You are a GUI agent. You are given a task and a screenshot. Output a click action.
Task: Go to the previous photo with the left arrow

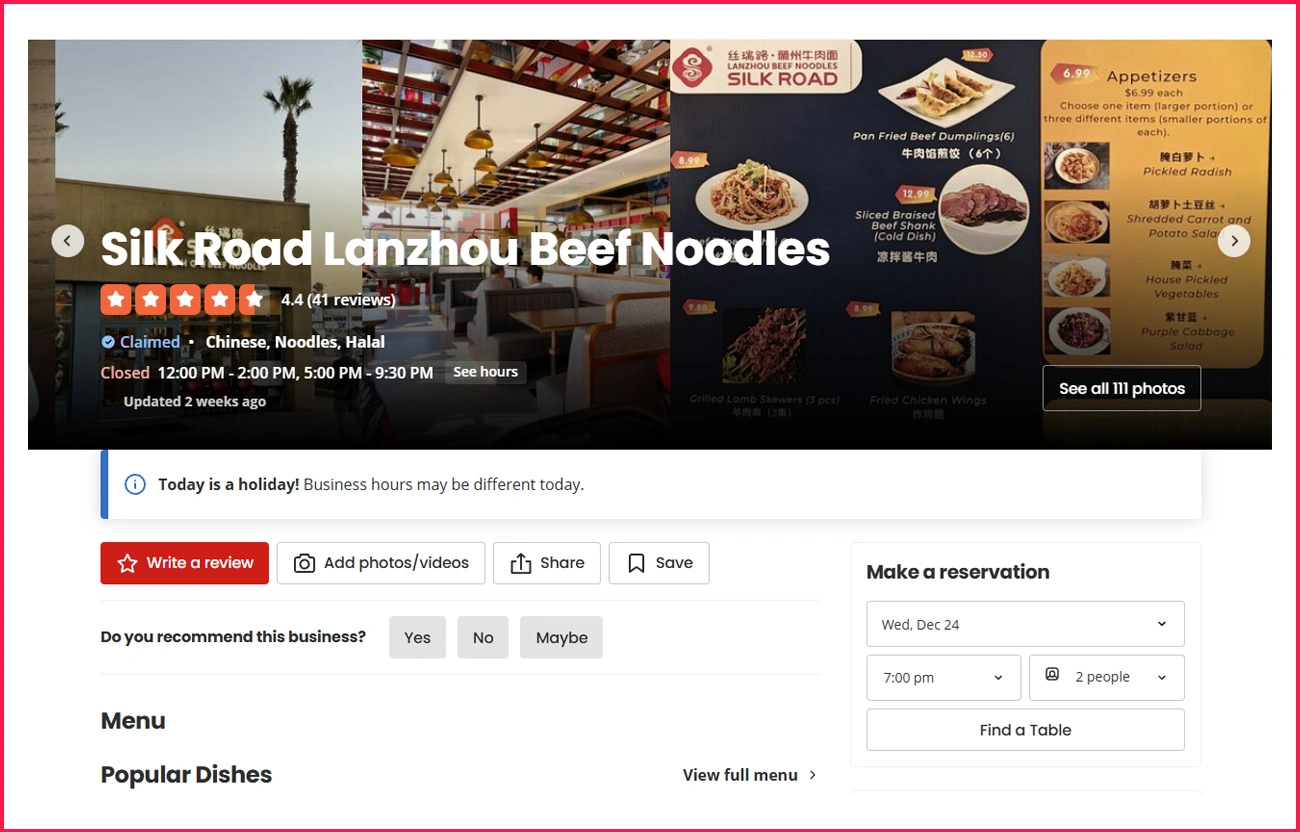(x=68, y=241)
